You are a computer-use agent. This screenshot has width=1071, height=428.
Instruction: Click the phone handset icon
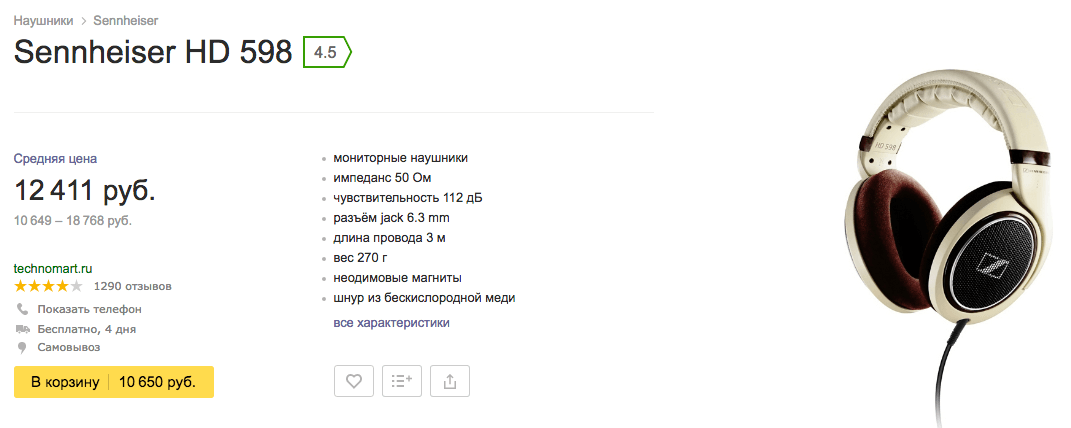pos(23,309)
